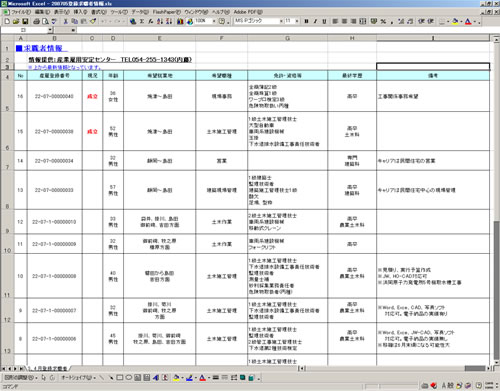Open the Edit menu
The width and height of the screenshot is (500, 391).
point(42,12)
